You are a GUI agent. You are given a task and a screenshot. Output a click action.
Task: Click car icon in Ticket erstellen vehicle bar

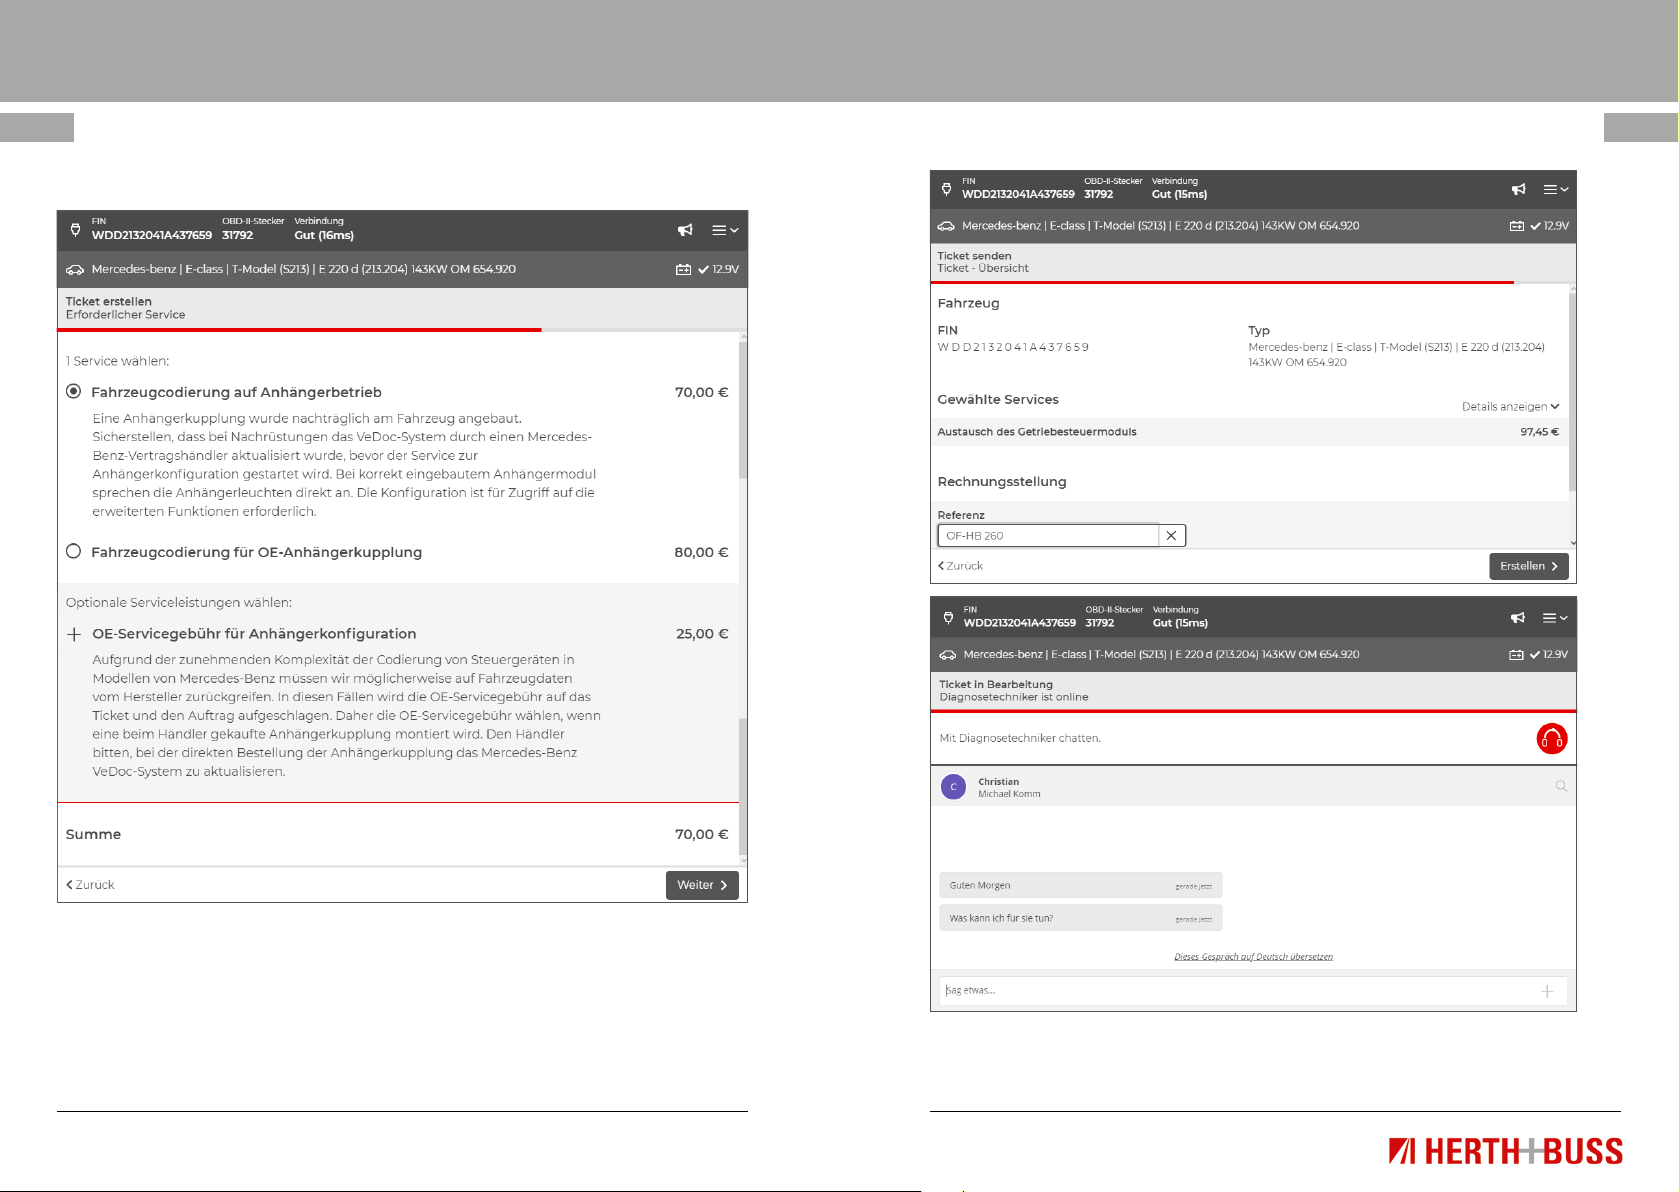(75, 269)
